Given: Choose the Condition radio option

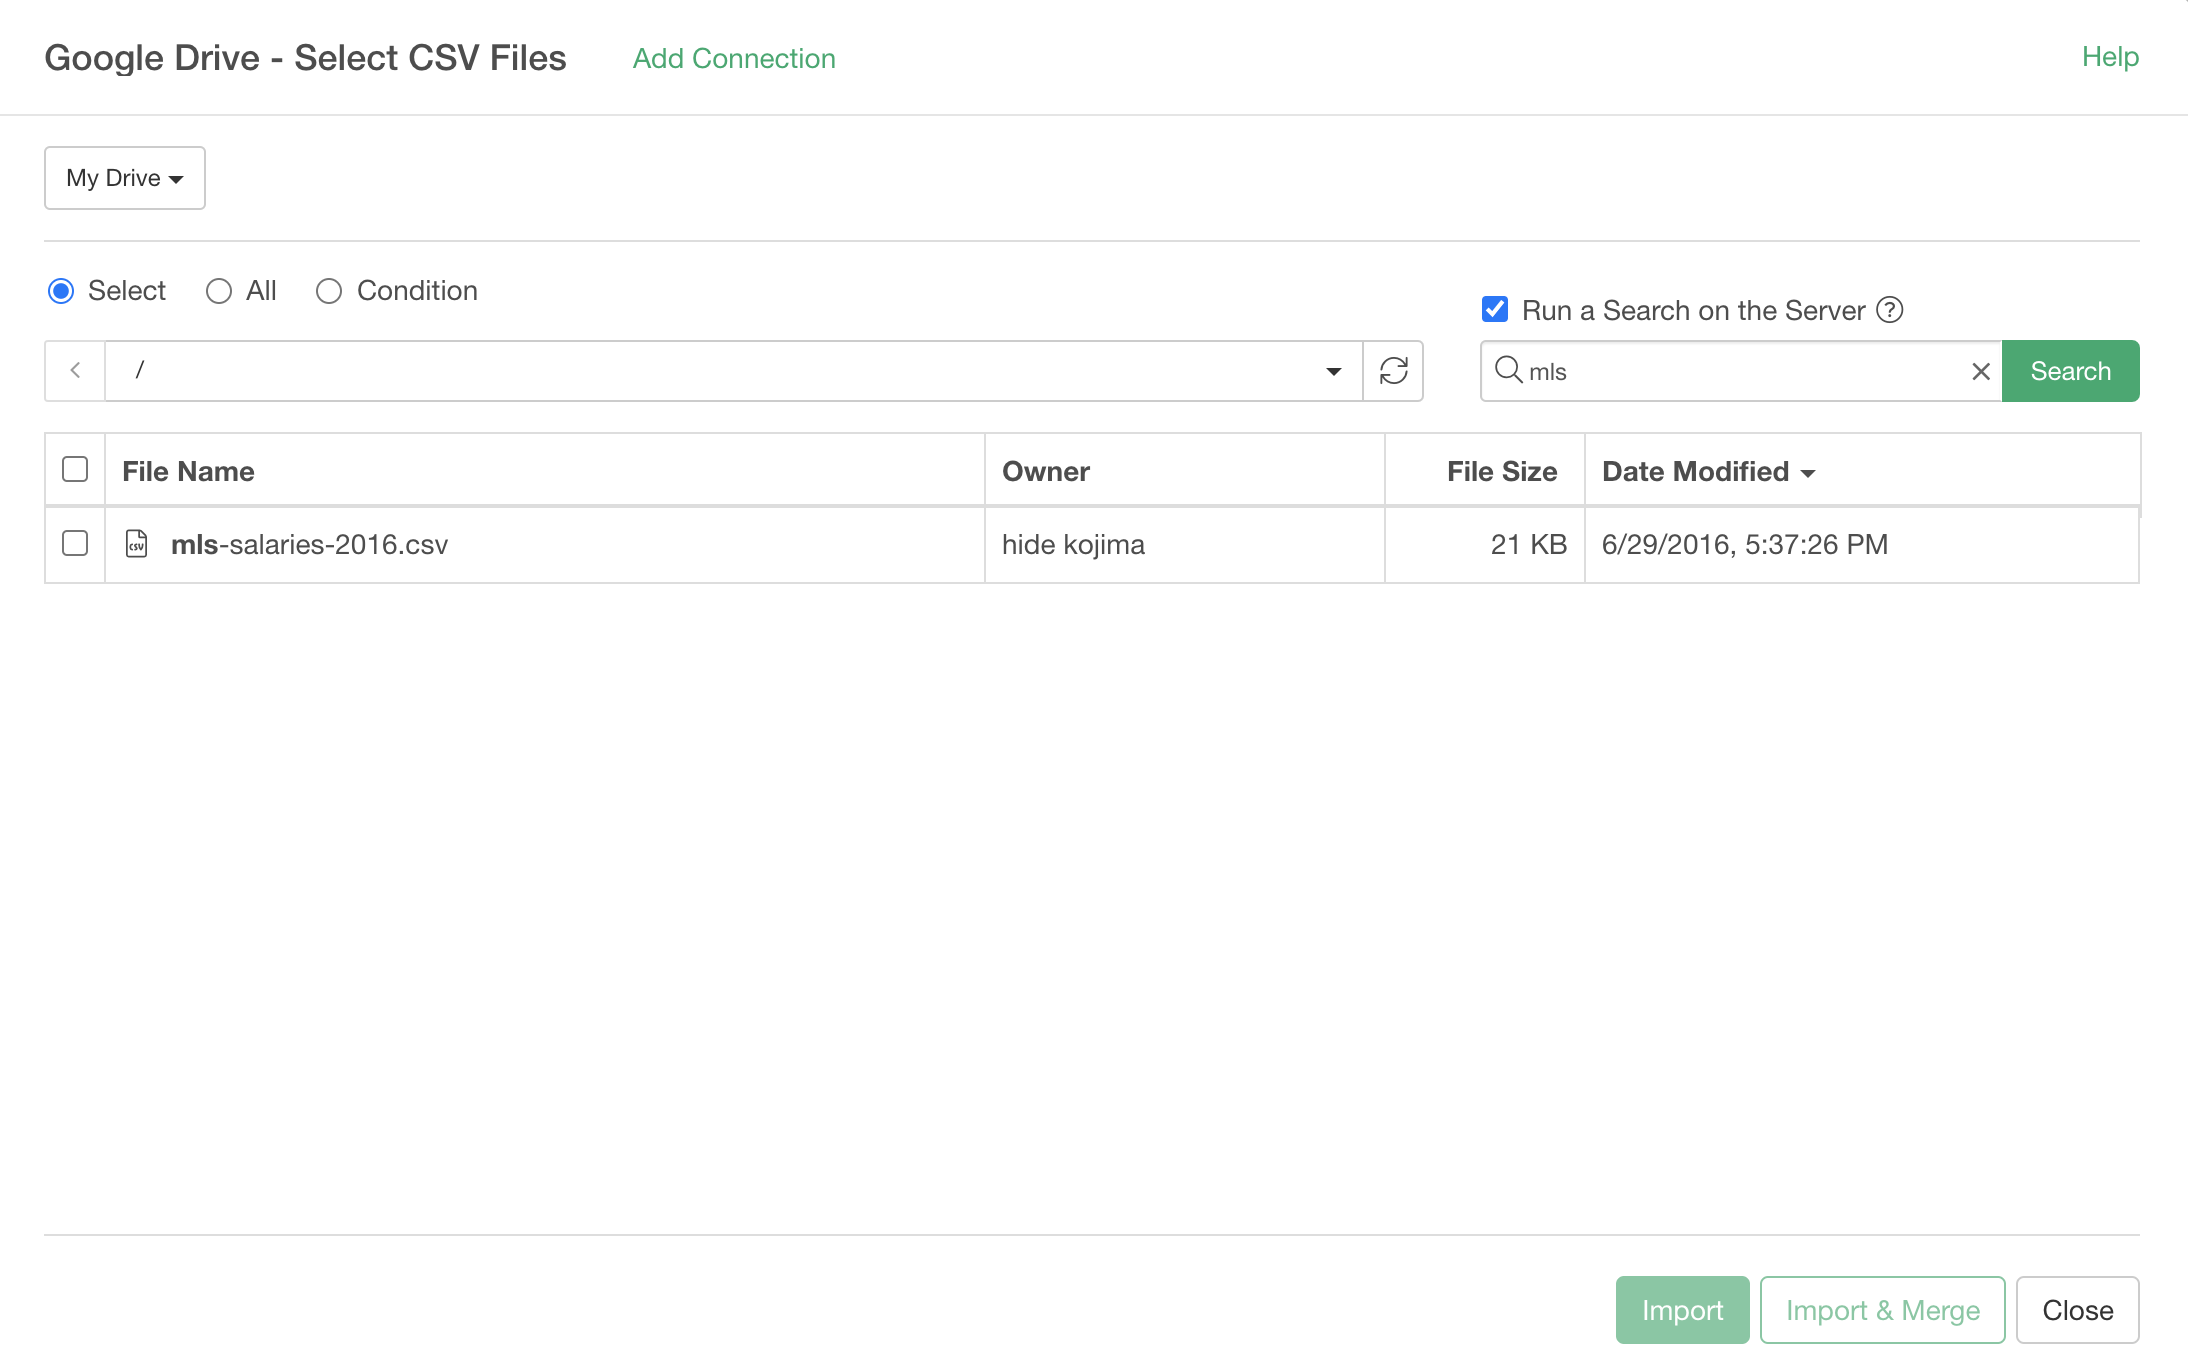Looking at the screenshot, I should (x=329, y=291).
